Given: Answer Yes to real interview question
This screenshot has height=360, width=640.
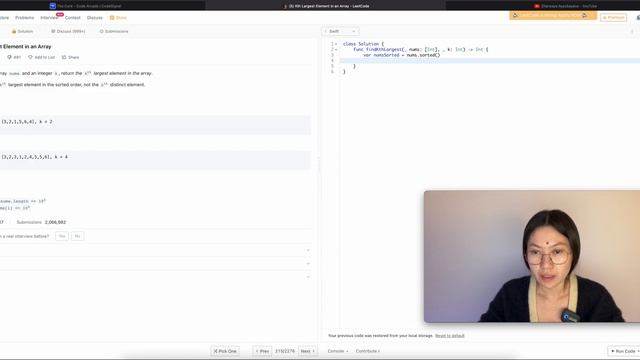Looking at the screenshot, I should coord(62,236).
